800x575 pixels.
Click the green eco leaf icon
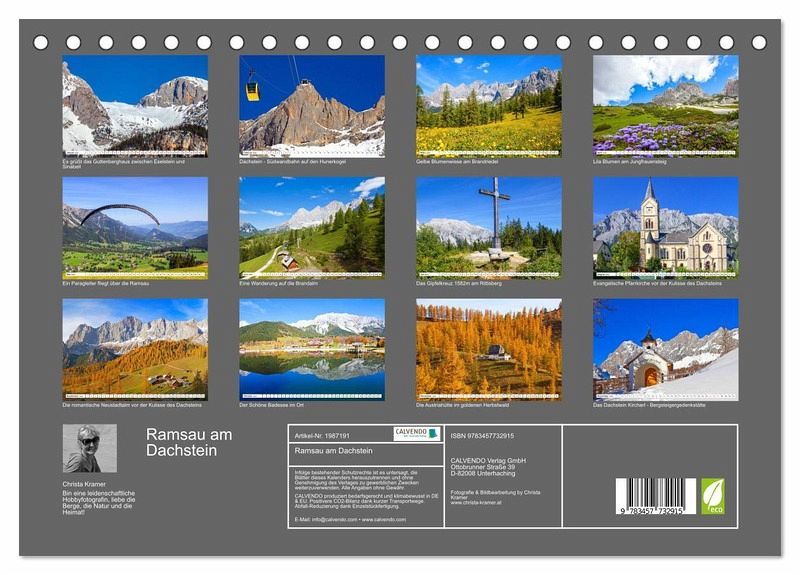point(713,496)
